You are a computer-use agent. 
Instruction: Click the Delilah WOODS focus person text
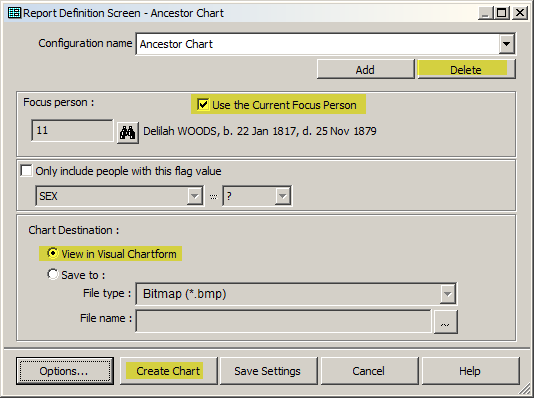(260, 131)
